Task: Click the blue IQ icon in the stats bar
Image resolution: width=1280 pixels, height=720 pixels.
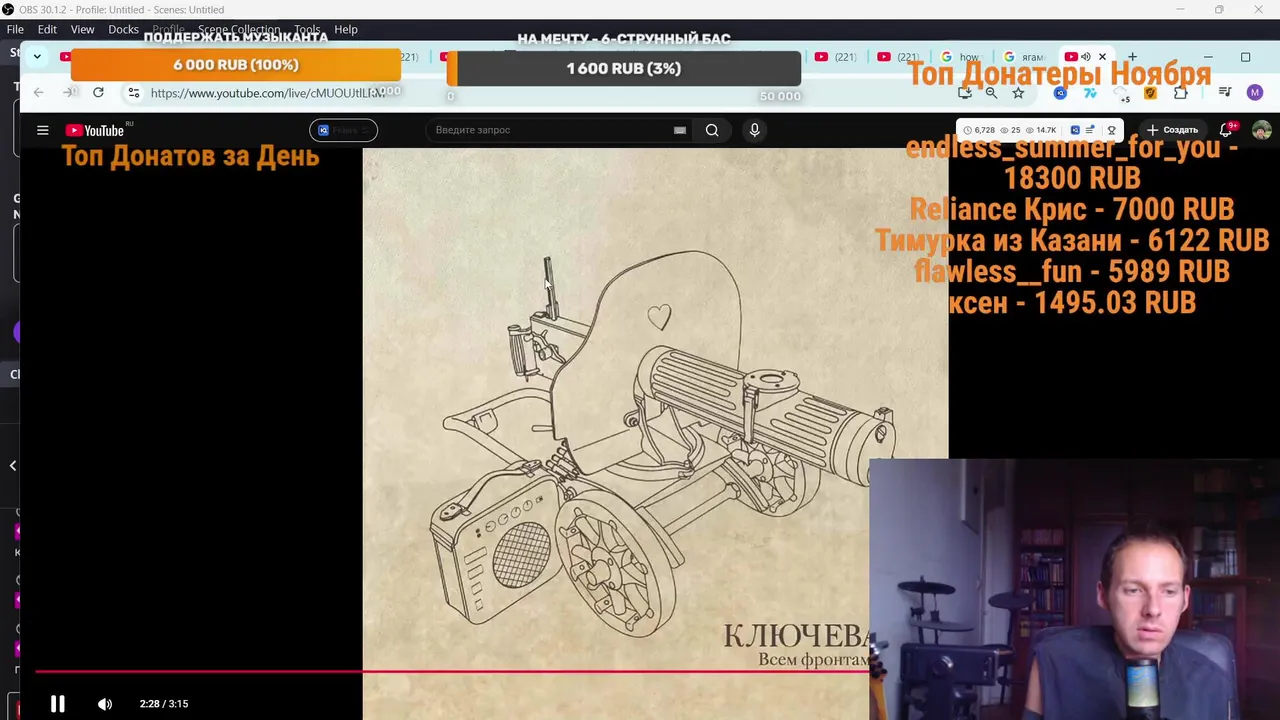Action: click(1075, 130)
